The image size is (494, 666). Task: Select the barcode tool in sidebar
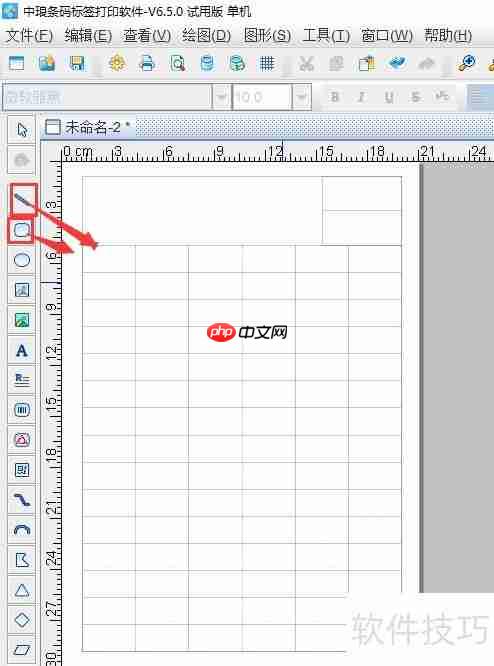[22, 410]
